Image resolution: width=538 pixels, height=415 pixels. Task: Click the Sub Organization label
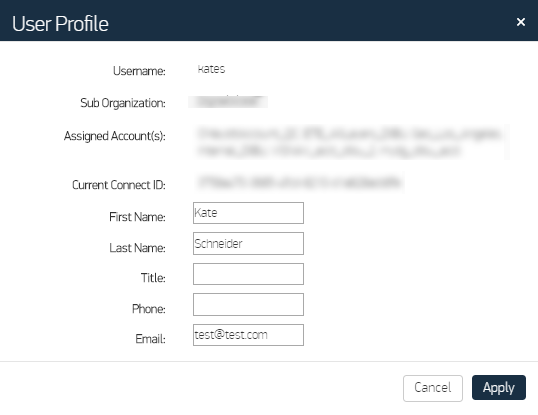point(123,103)
